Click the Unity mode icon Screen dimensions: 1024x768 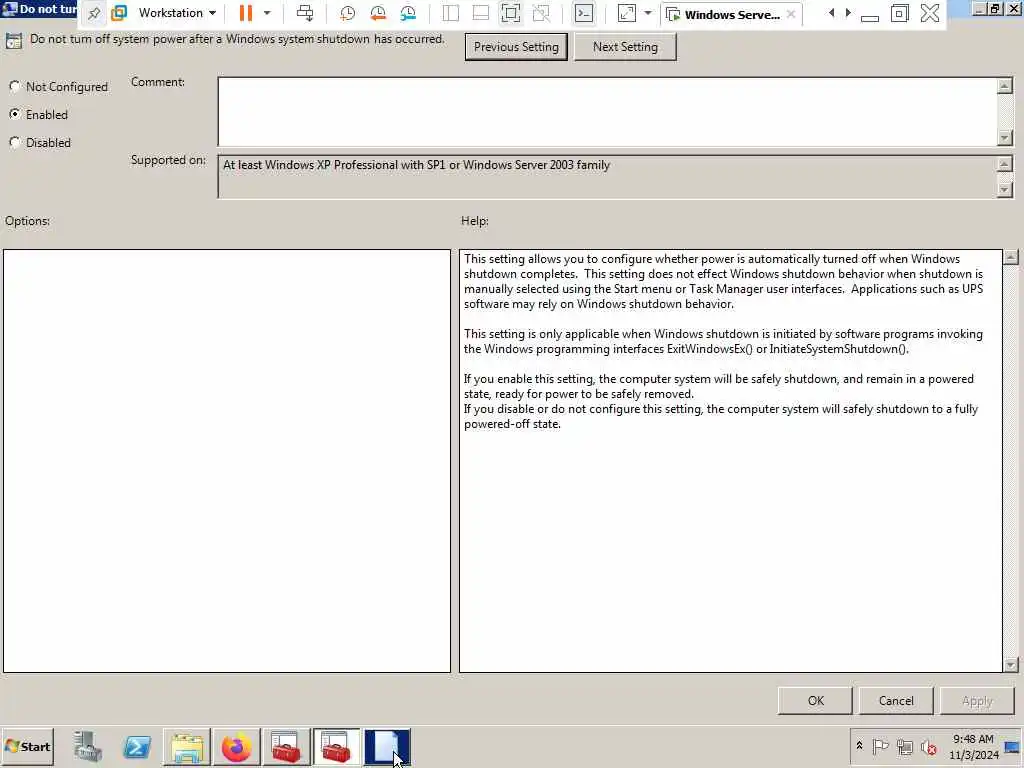pyautogui.click(x=541, y=13)
